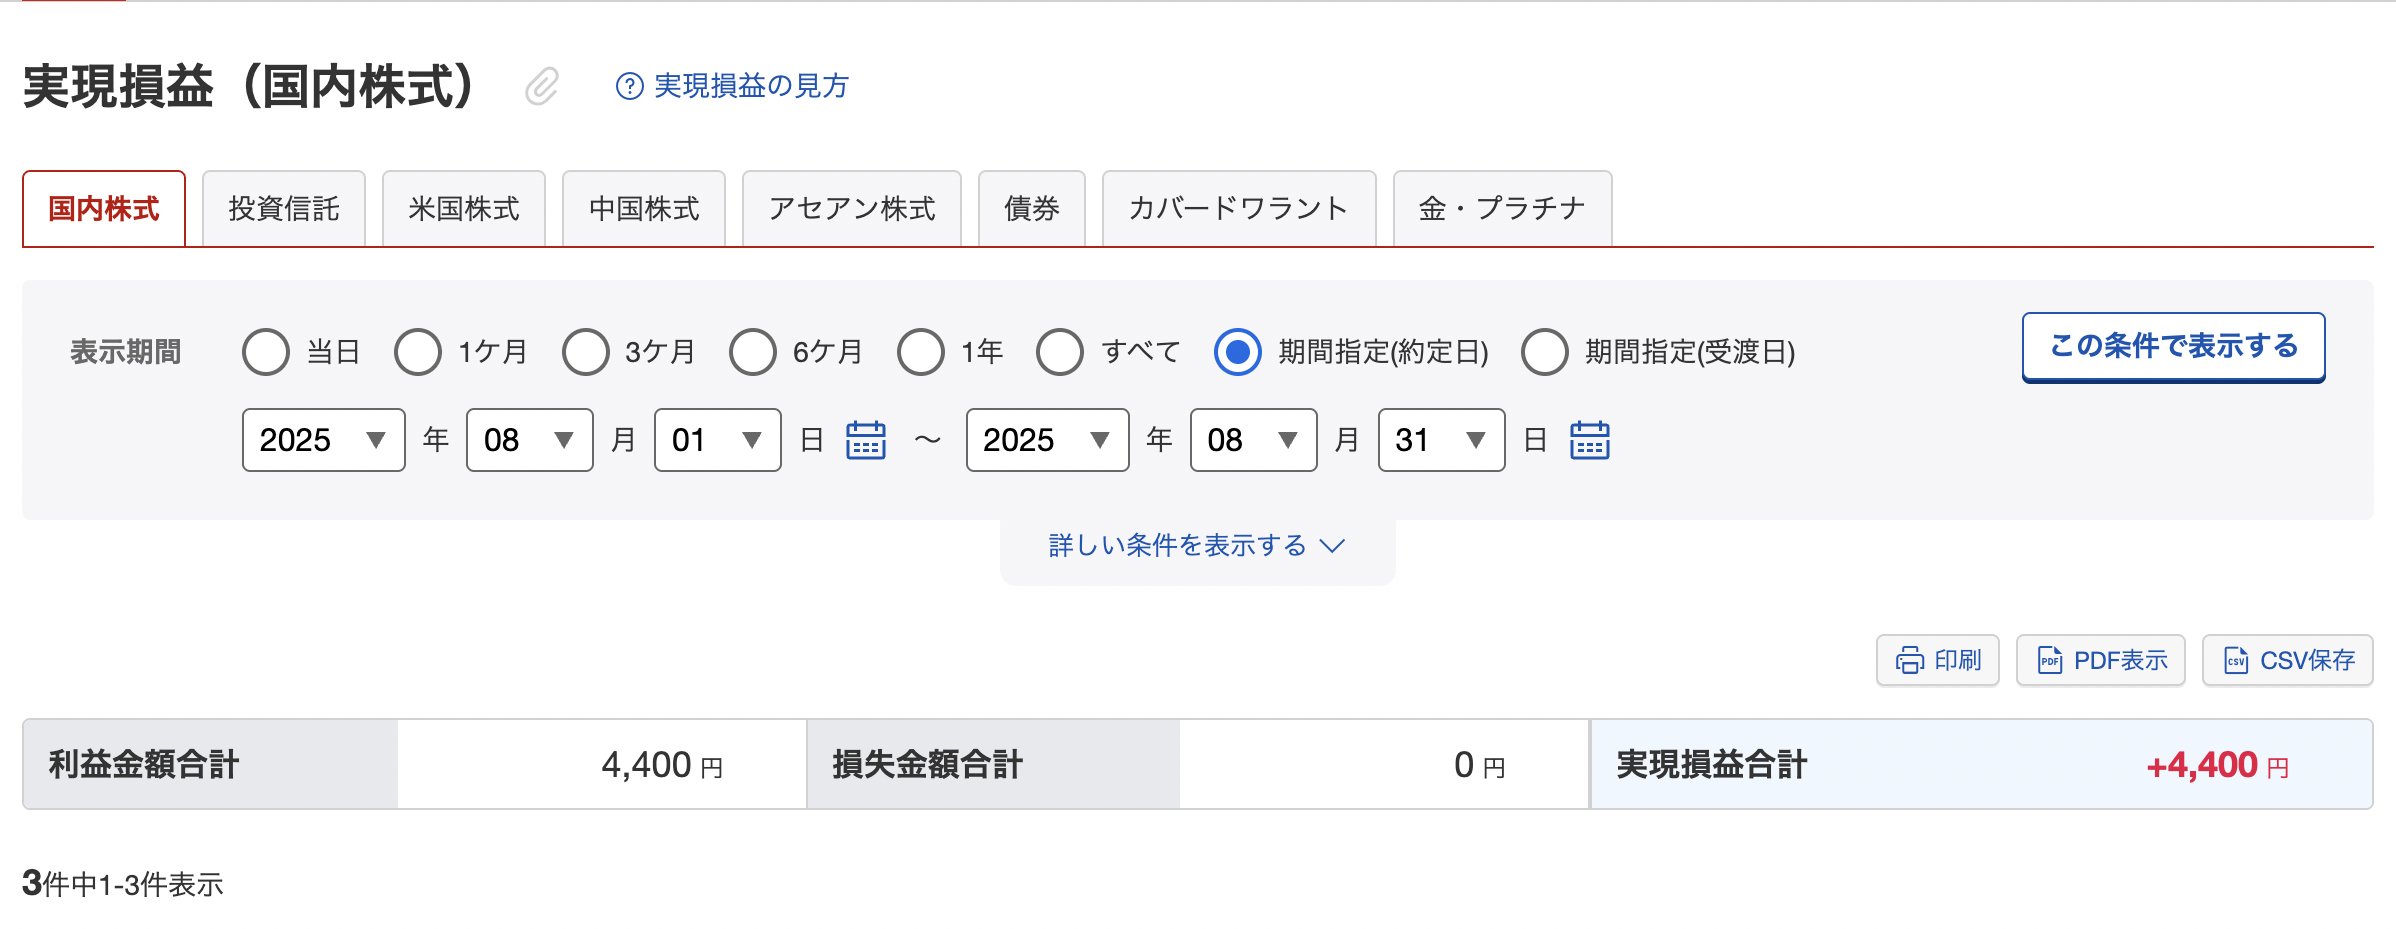Open the end date calendar picker icon
This screenshot has width=2396, height=929.
coord(1589,440)
